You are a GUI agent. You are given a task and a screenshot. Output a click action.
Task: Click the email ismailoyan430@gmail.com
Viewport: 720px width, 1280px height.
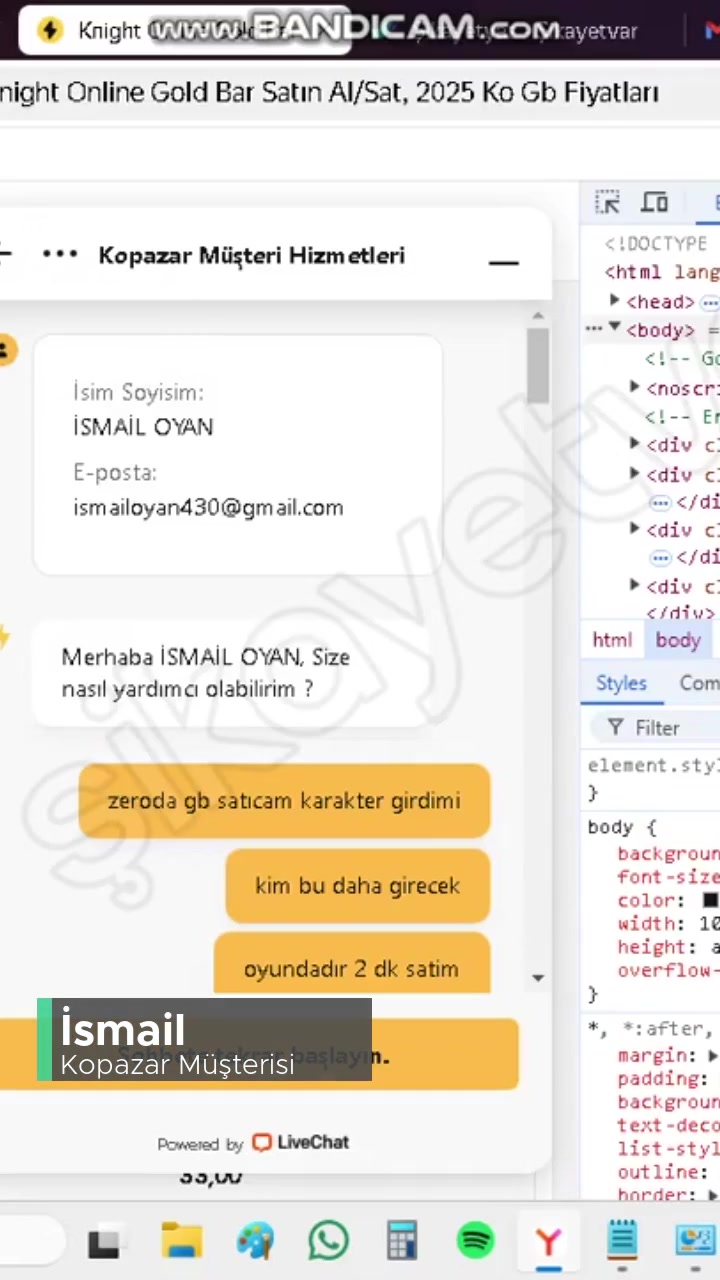pyautogui.click(x=208, y=507)
